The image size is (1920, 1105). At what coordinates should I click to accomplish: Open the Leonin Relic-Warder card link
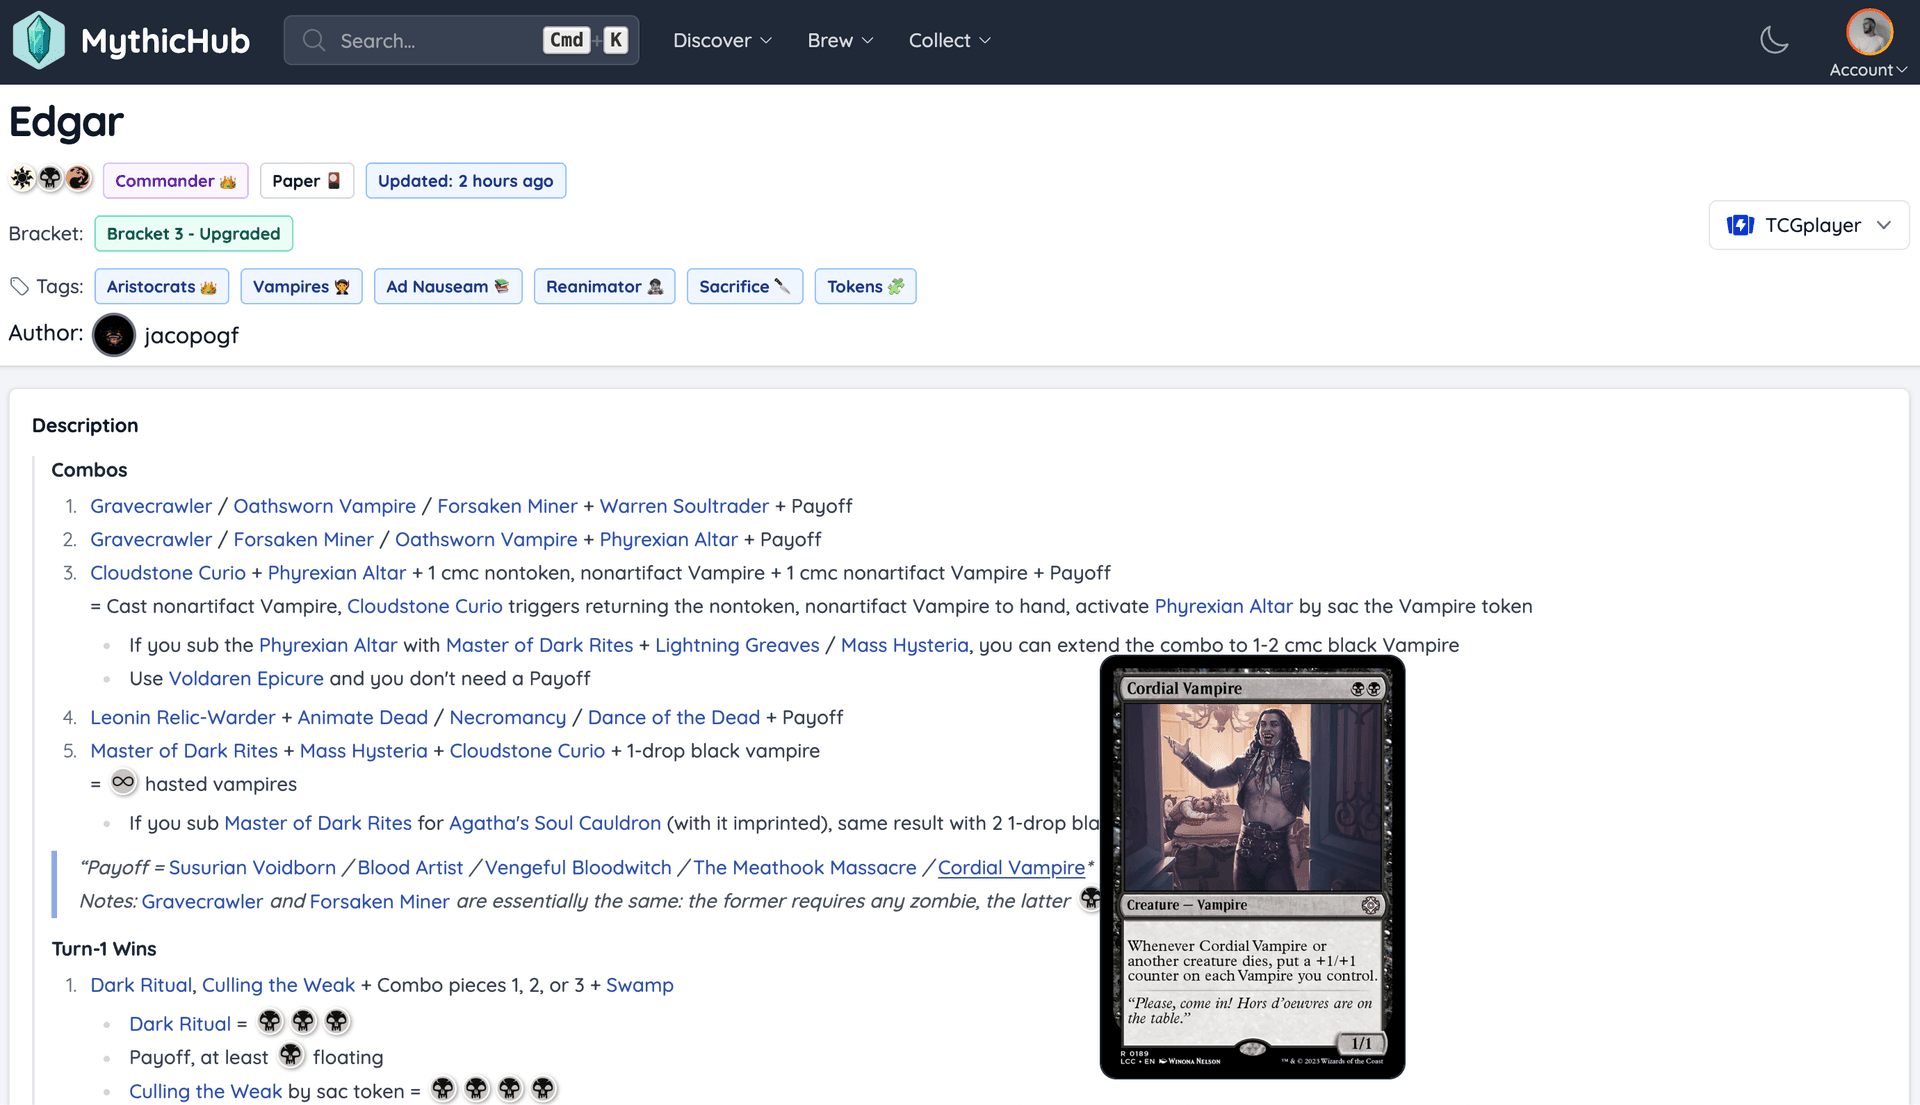pos(182,717)
